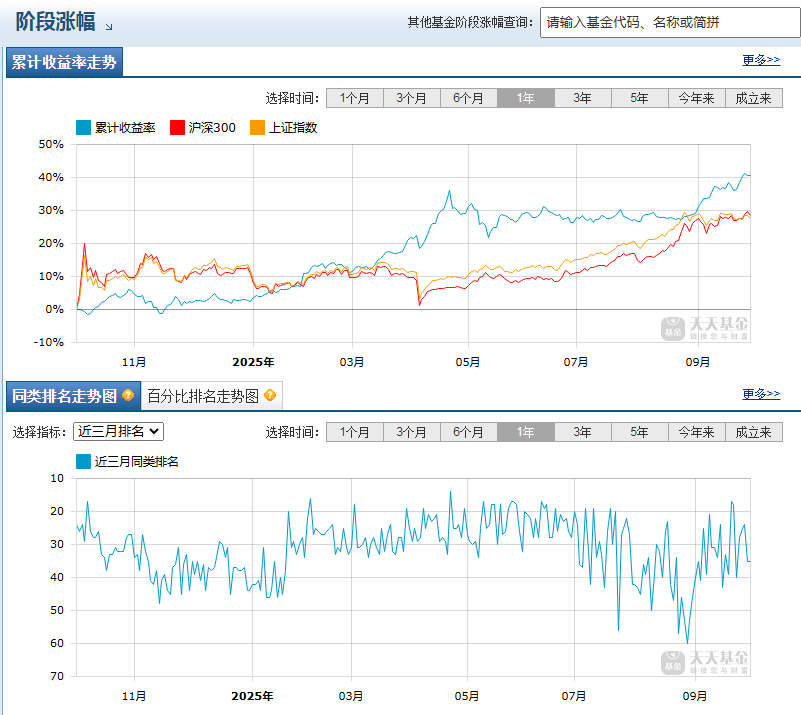Toggle the 近三月同类排名 legend swatch
801x715 pixels.
point(83,461)
